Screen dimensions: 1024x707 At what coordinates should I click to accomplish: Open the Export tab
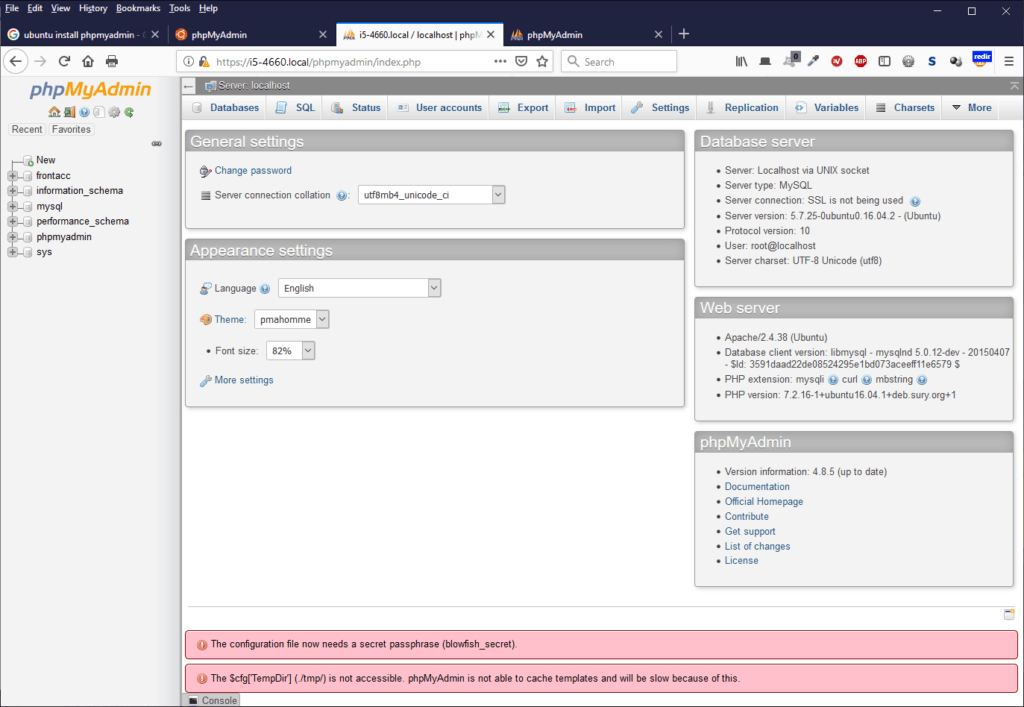(x=523, y=108)
